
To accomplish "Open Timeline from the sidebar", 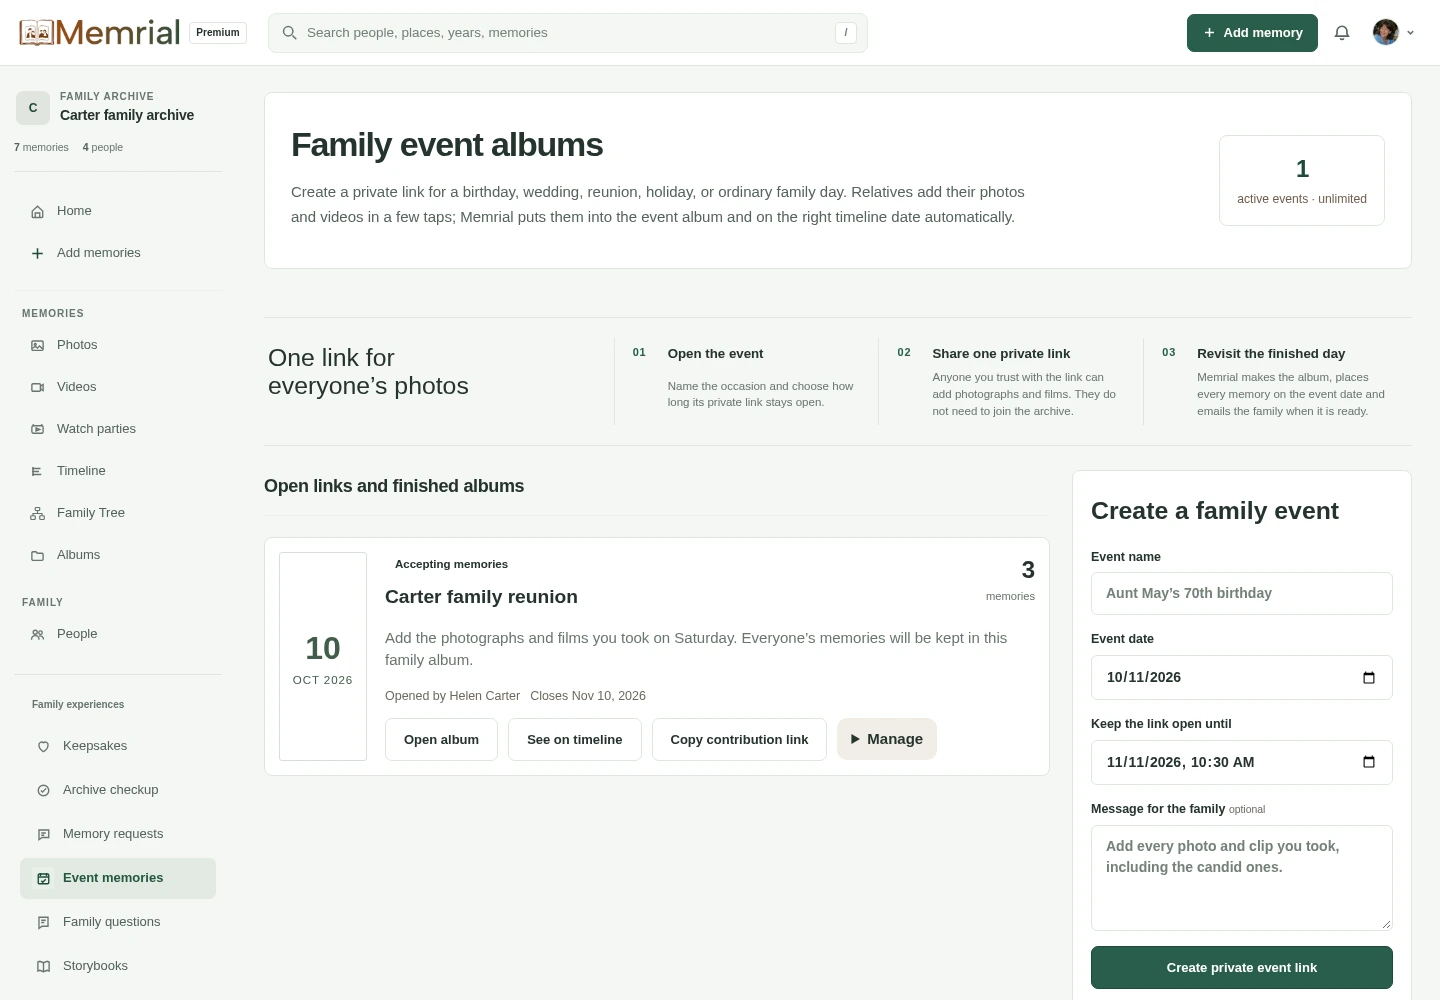I will (118, 471).
